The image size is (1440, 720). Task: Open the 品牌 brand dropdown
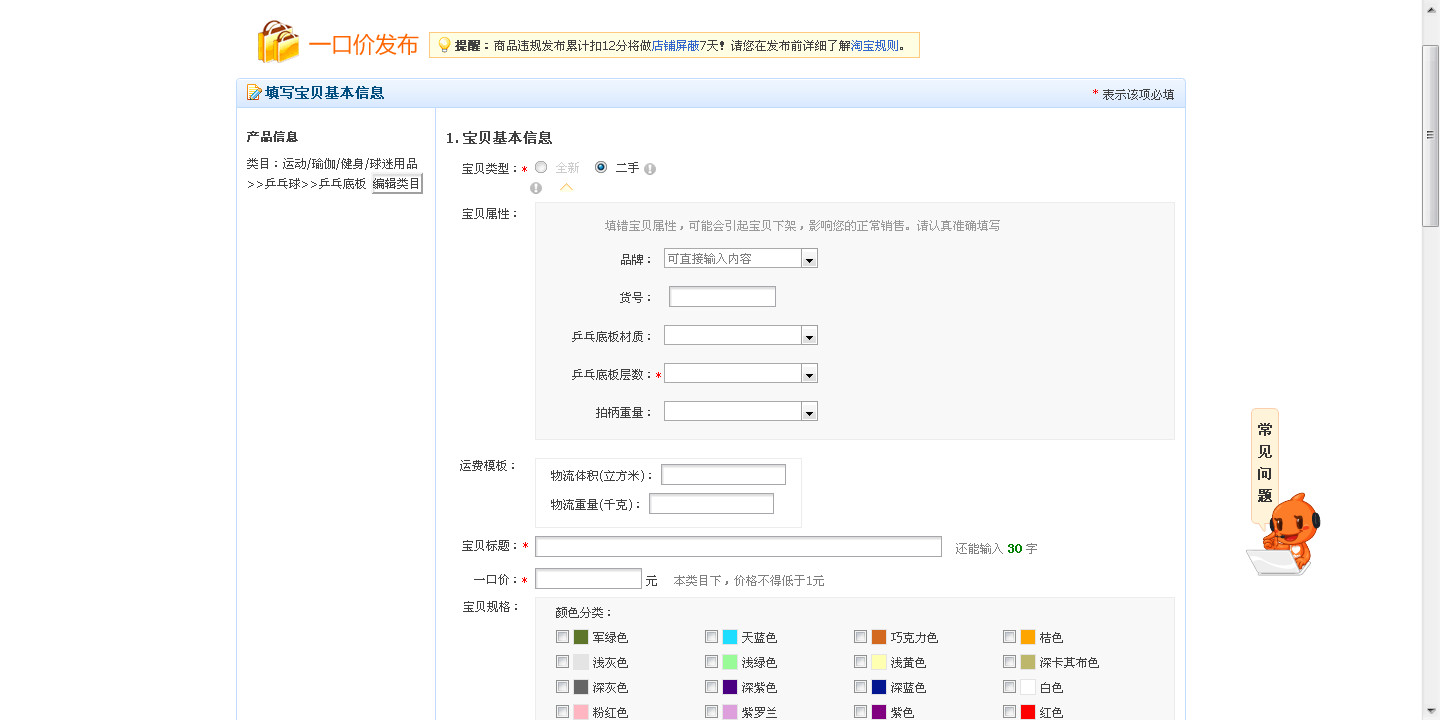click(810, 259)
